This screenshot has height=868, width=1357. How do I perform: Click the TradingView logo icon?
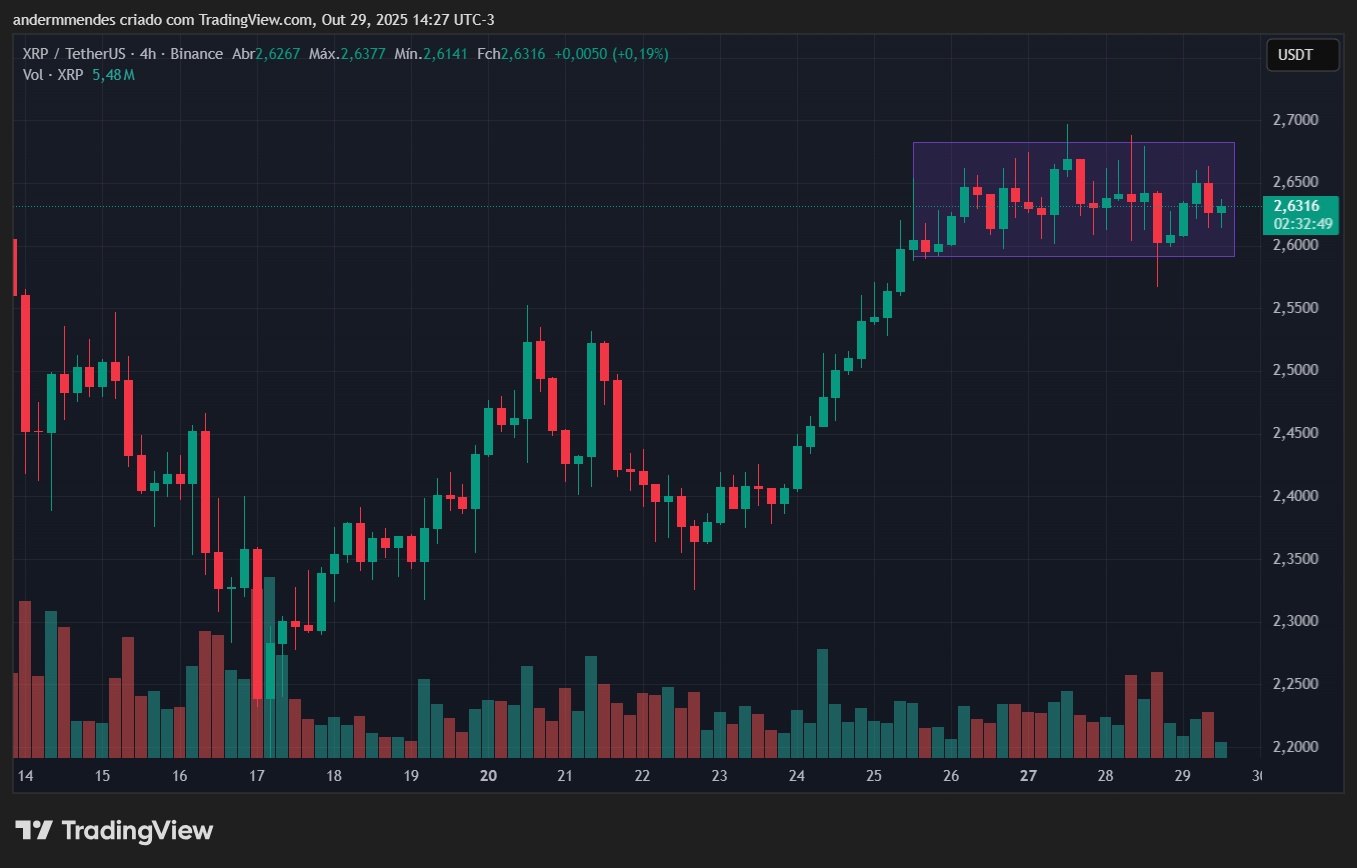click(x=36, y=831)
